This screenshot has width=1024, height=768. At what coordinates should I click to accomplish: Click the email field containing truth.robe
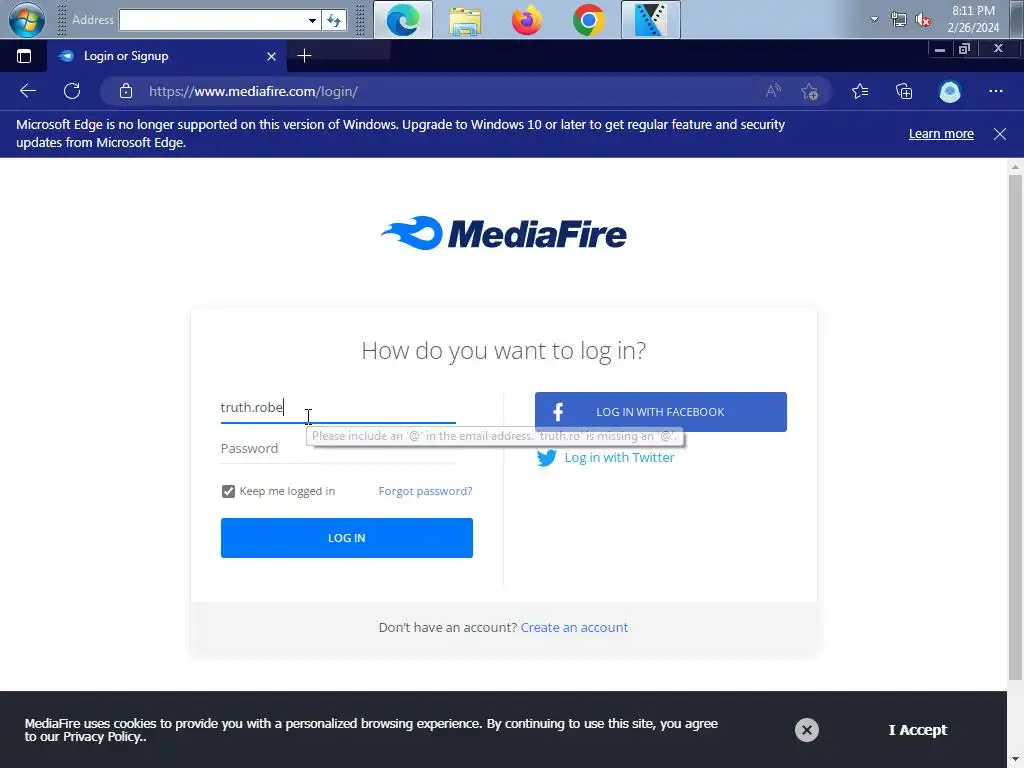tap(338, 408)
